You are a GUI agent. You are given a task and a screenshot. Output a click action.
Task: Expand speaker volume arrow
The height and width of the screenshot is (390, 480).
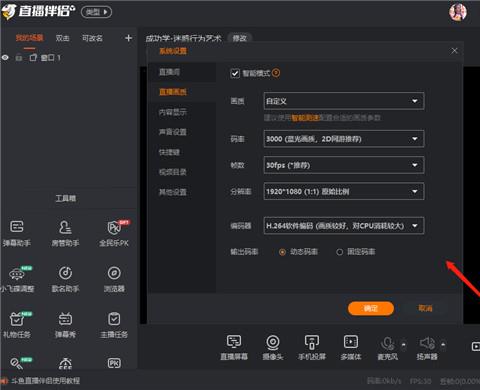coord(443,344)
